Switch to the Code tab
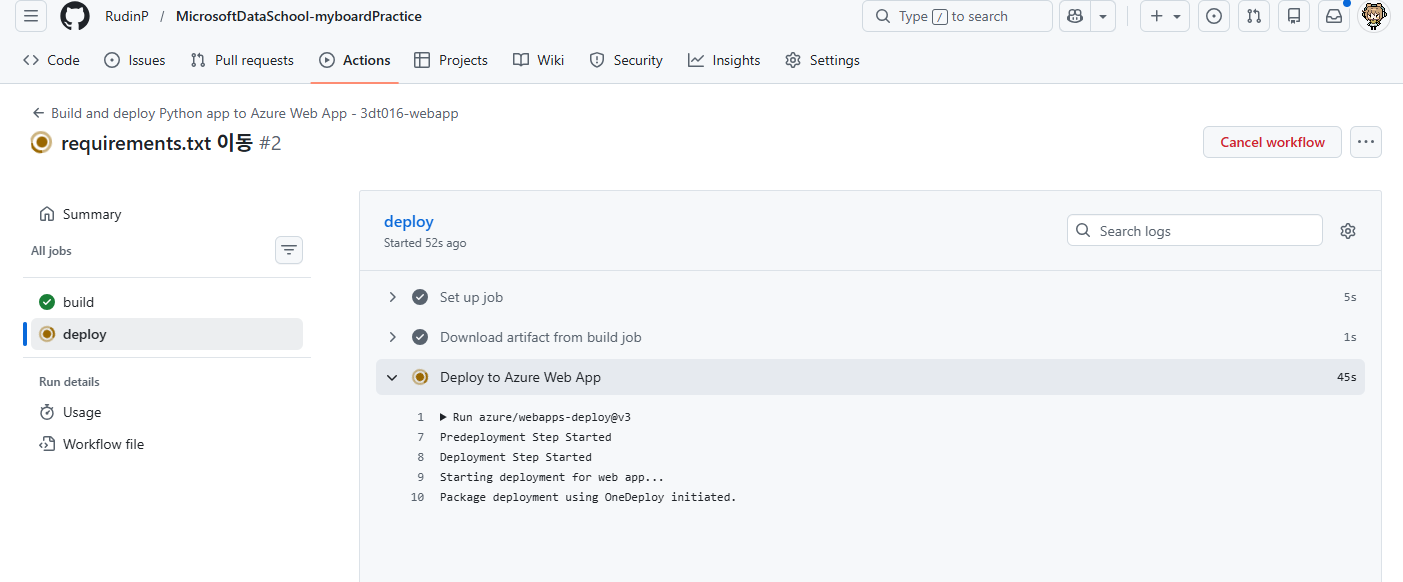Viewport: 1403px width, 582px height. coord(51,60)
